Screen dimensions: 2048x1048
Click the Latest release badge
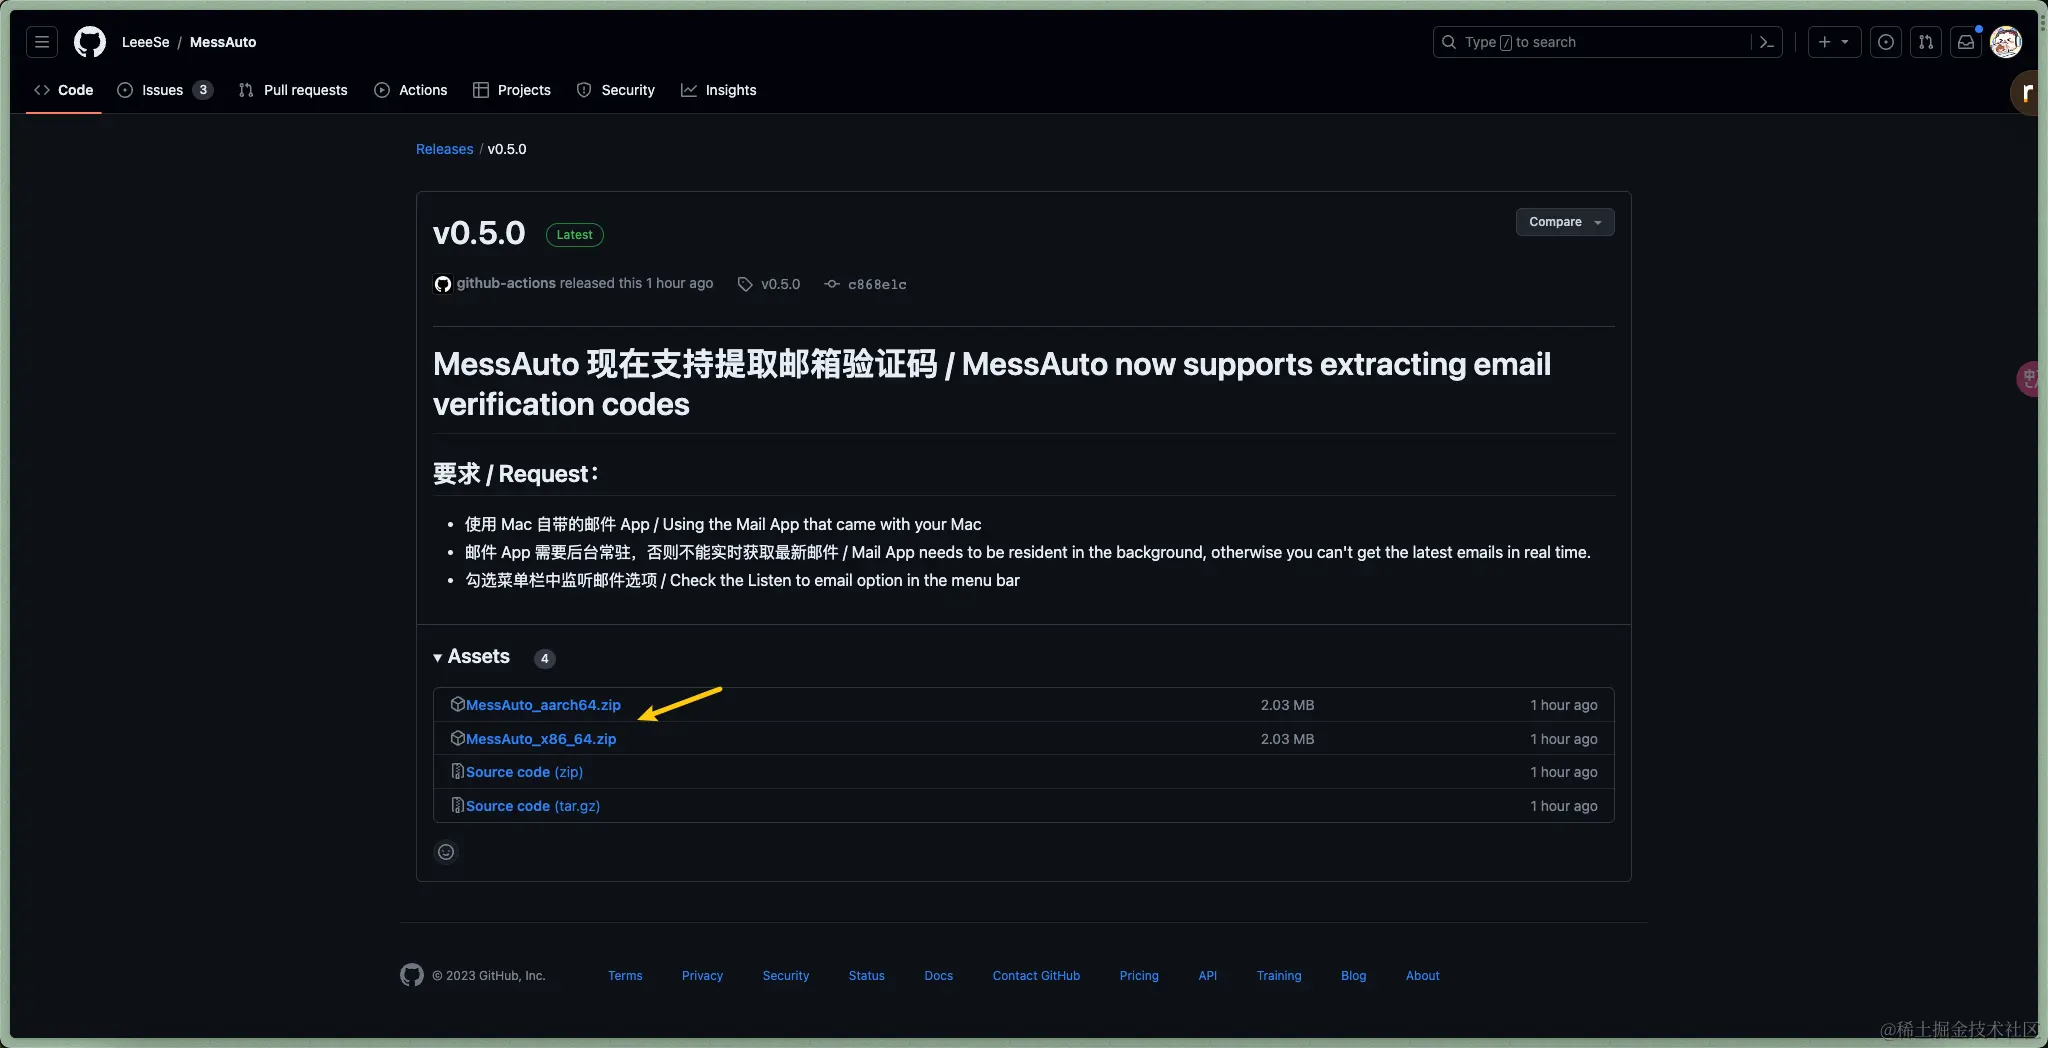click(575, 235)
